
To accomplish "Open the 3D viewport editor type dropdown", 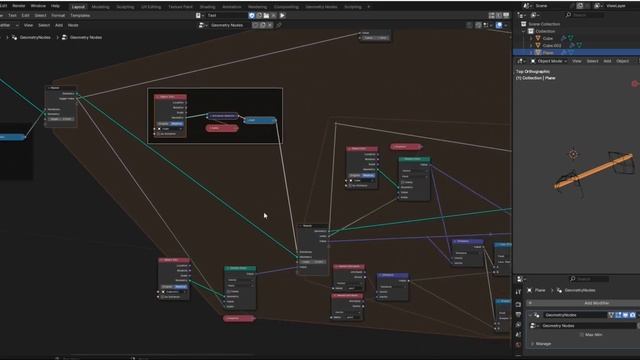I will (521, 61).
